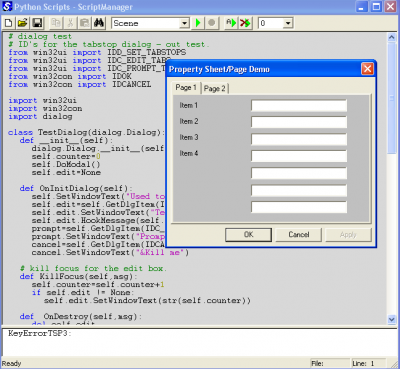This screenshot has width=400, height=369.
Task: Click Cancel in Property Sheet dialog
Action: click(299, 234)
